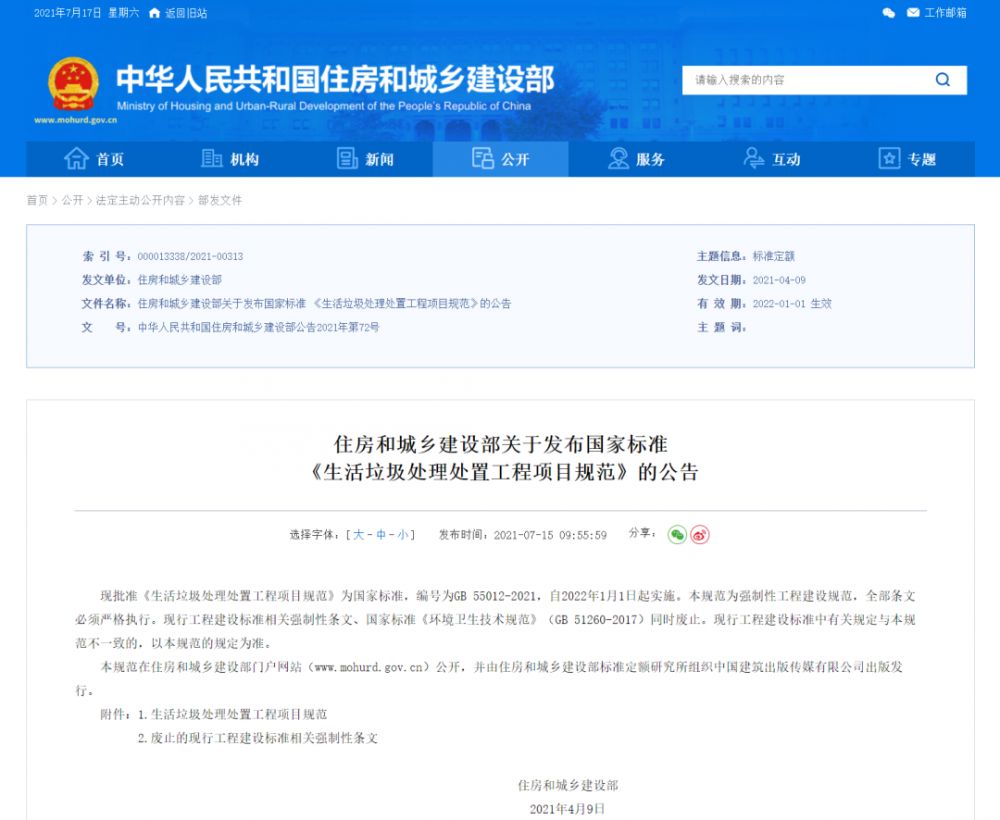Set font size to 大 (large)

[x=358, y=535]
